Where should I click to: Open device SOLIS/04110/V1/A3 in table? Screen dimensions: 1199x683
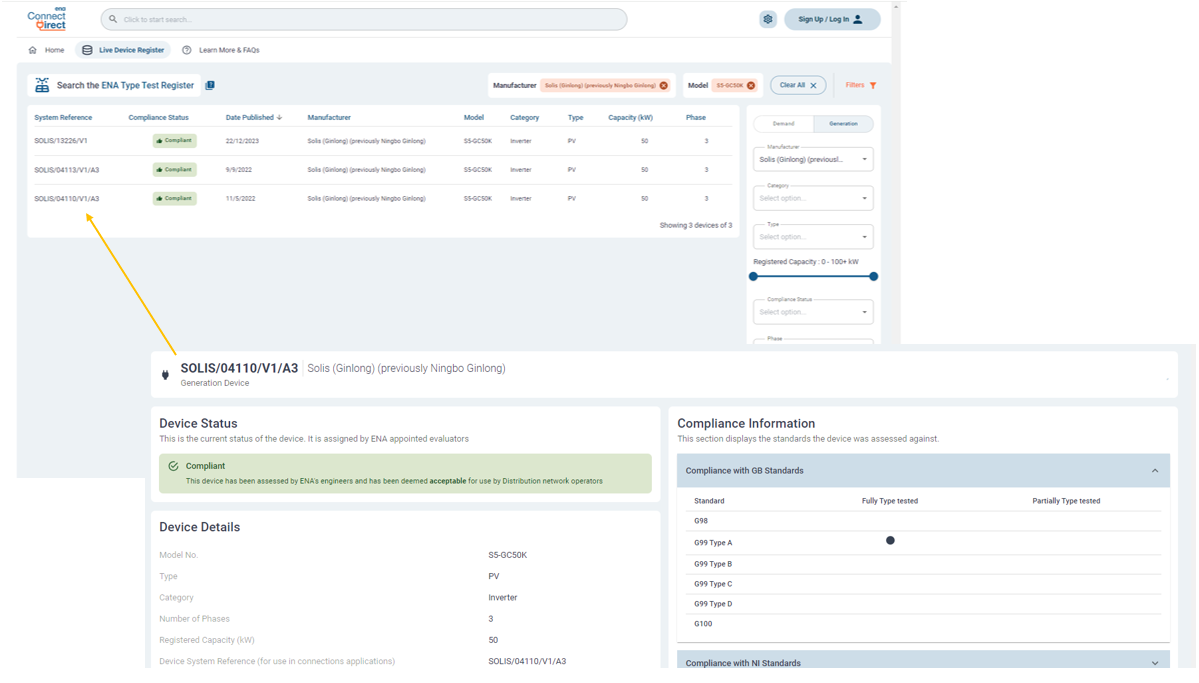click(67, 199)
